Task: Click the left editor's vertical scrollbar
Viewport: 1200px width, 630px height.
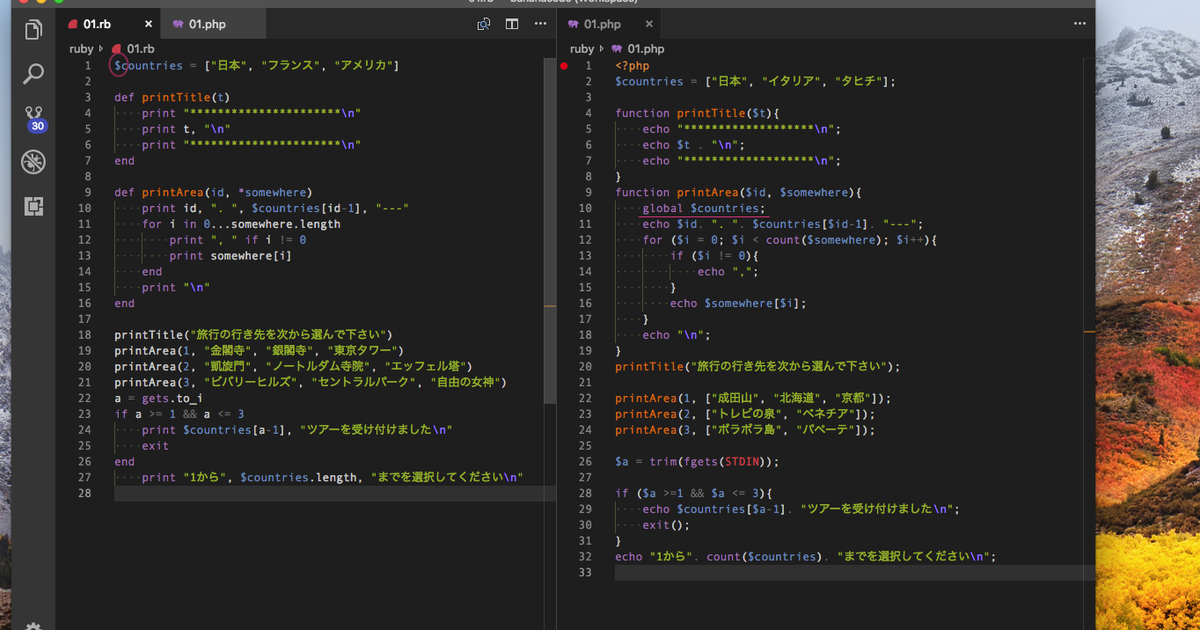Action: (x=549, y=230)
